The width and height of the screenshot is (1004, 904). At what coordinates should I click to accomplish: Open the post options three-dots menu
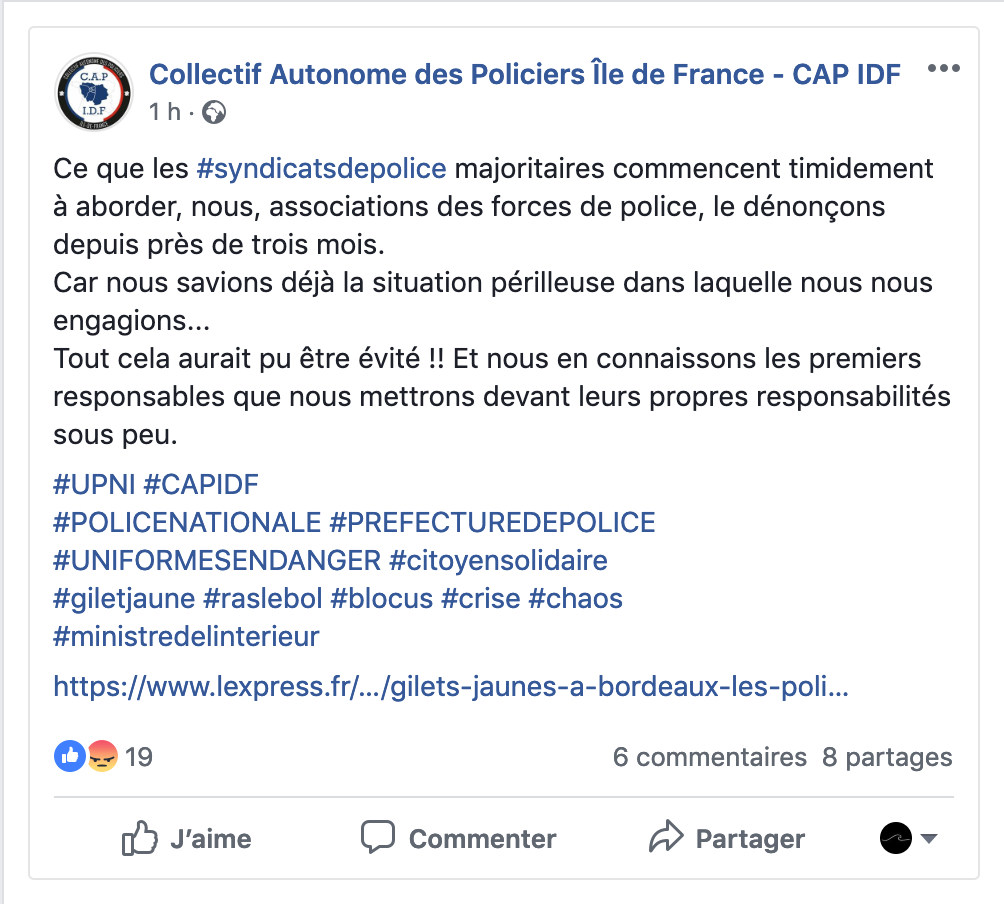point(944,68)
